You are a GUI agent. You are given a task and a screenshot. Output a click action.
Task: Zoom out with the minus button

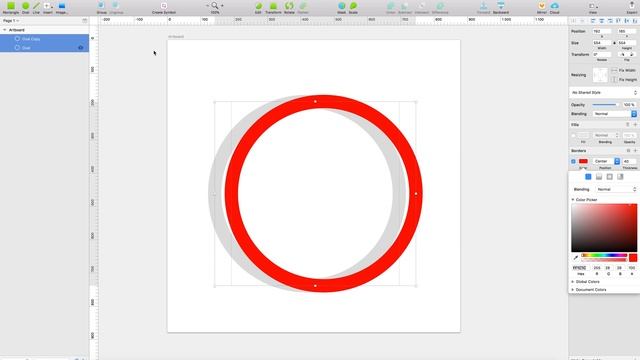(x=207, y=6)
